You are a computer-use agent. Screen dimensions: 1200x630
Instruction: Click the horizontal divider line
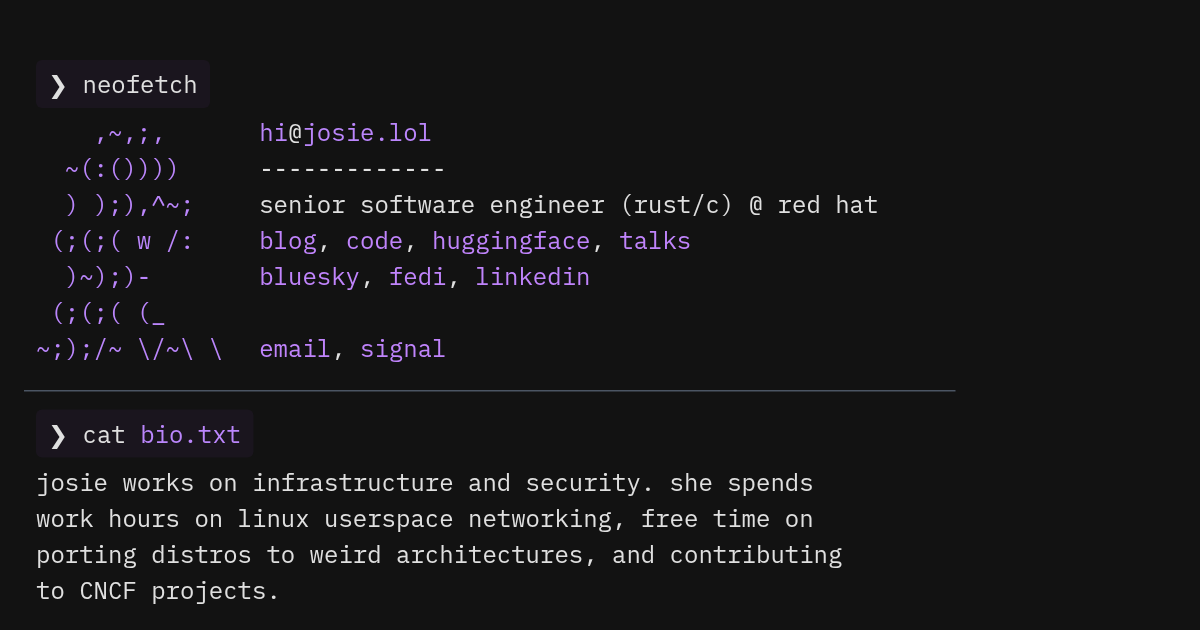pyautogui.click(x=489, y=390)
